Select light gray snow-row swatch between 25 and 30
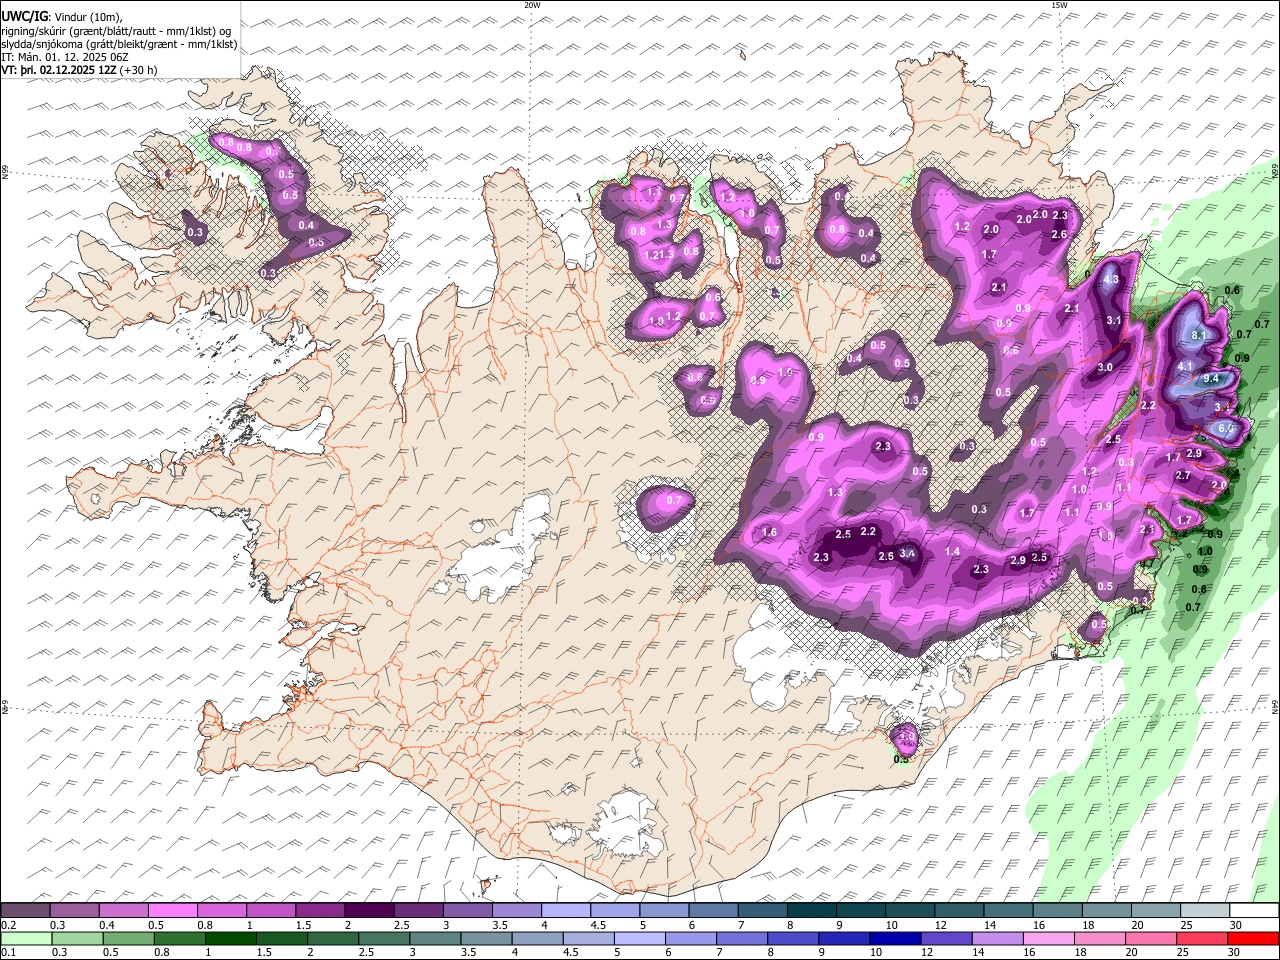Viewport: 1280px width, 960px height. point(1205,911)
